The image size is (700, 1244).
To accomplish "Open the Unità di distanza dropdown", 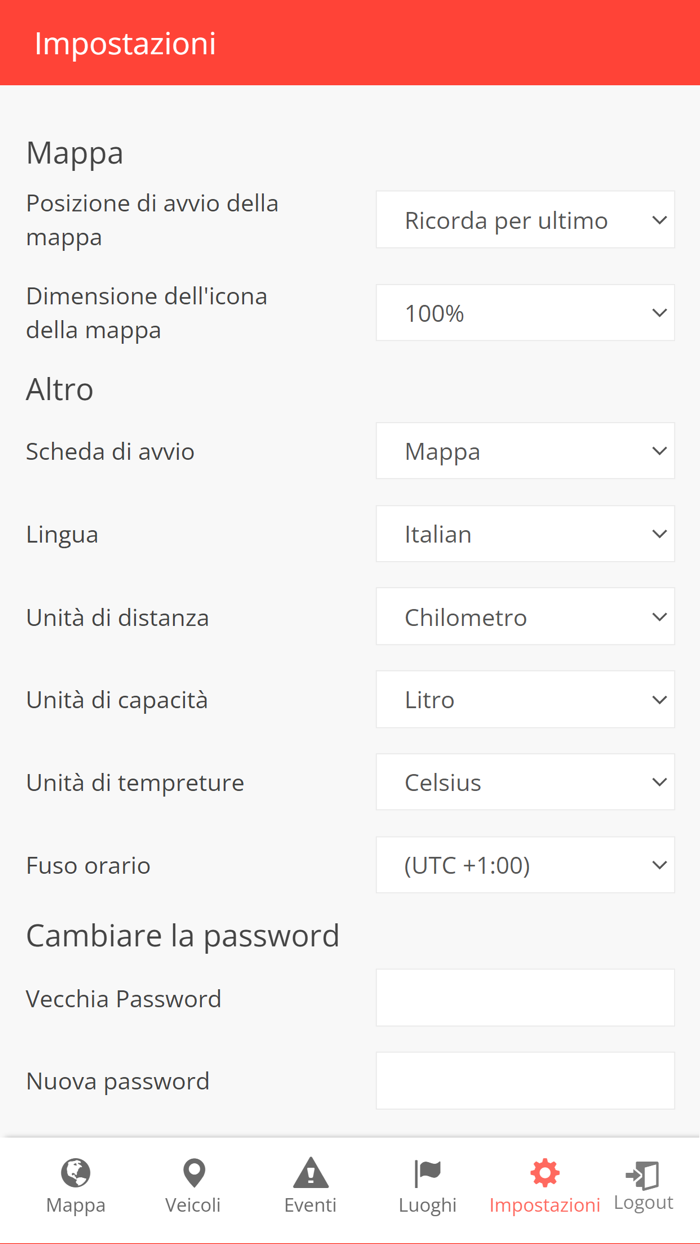I will pos(525,617).
